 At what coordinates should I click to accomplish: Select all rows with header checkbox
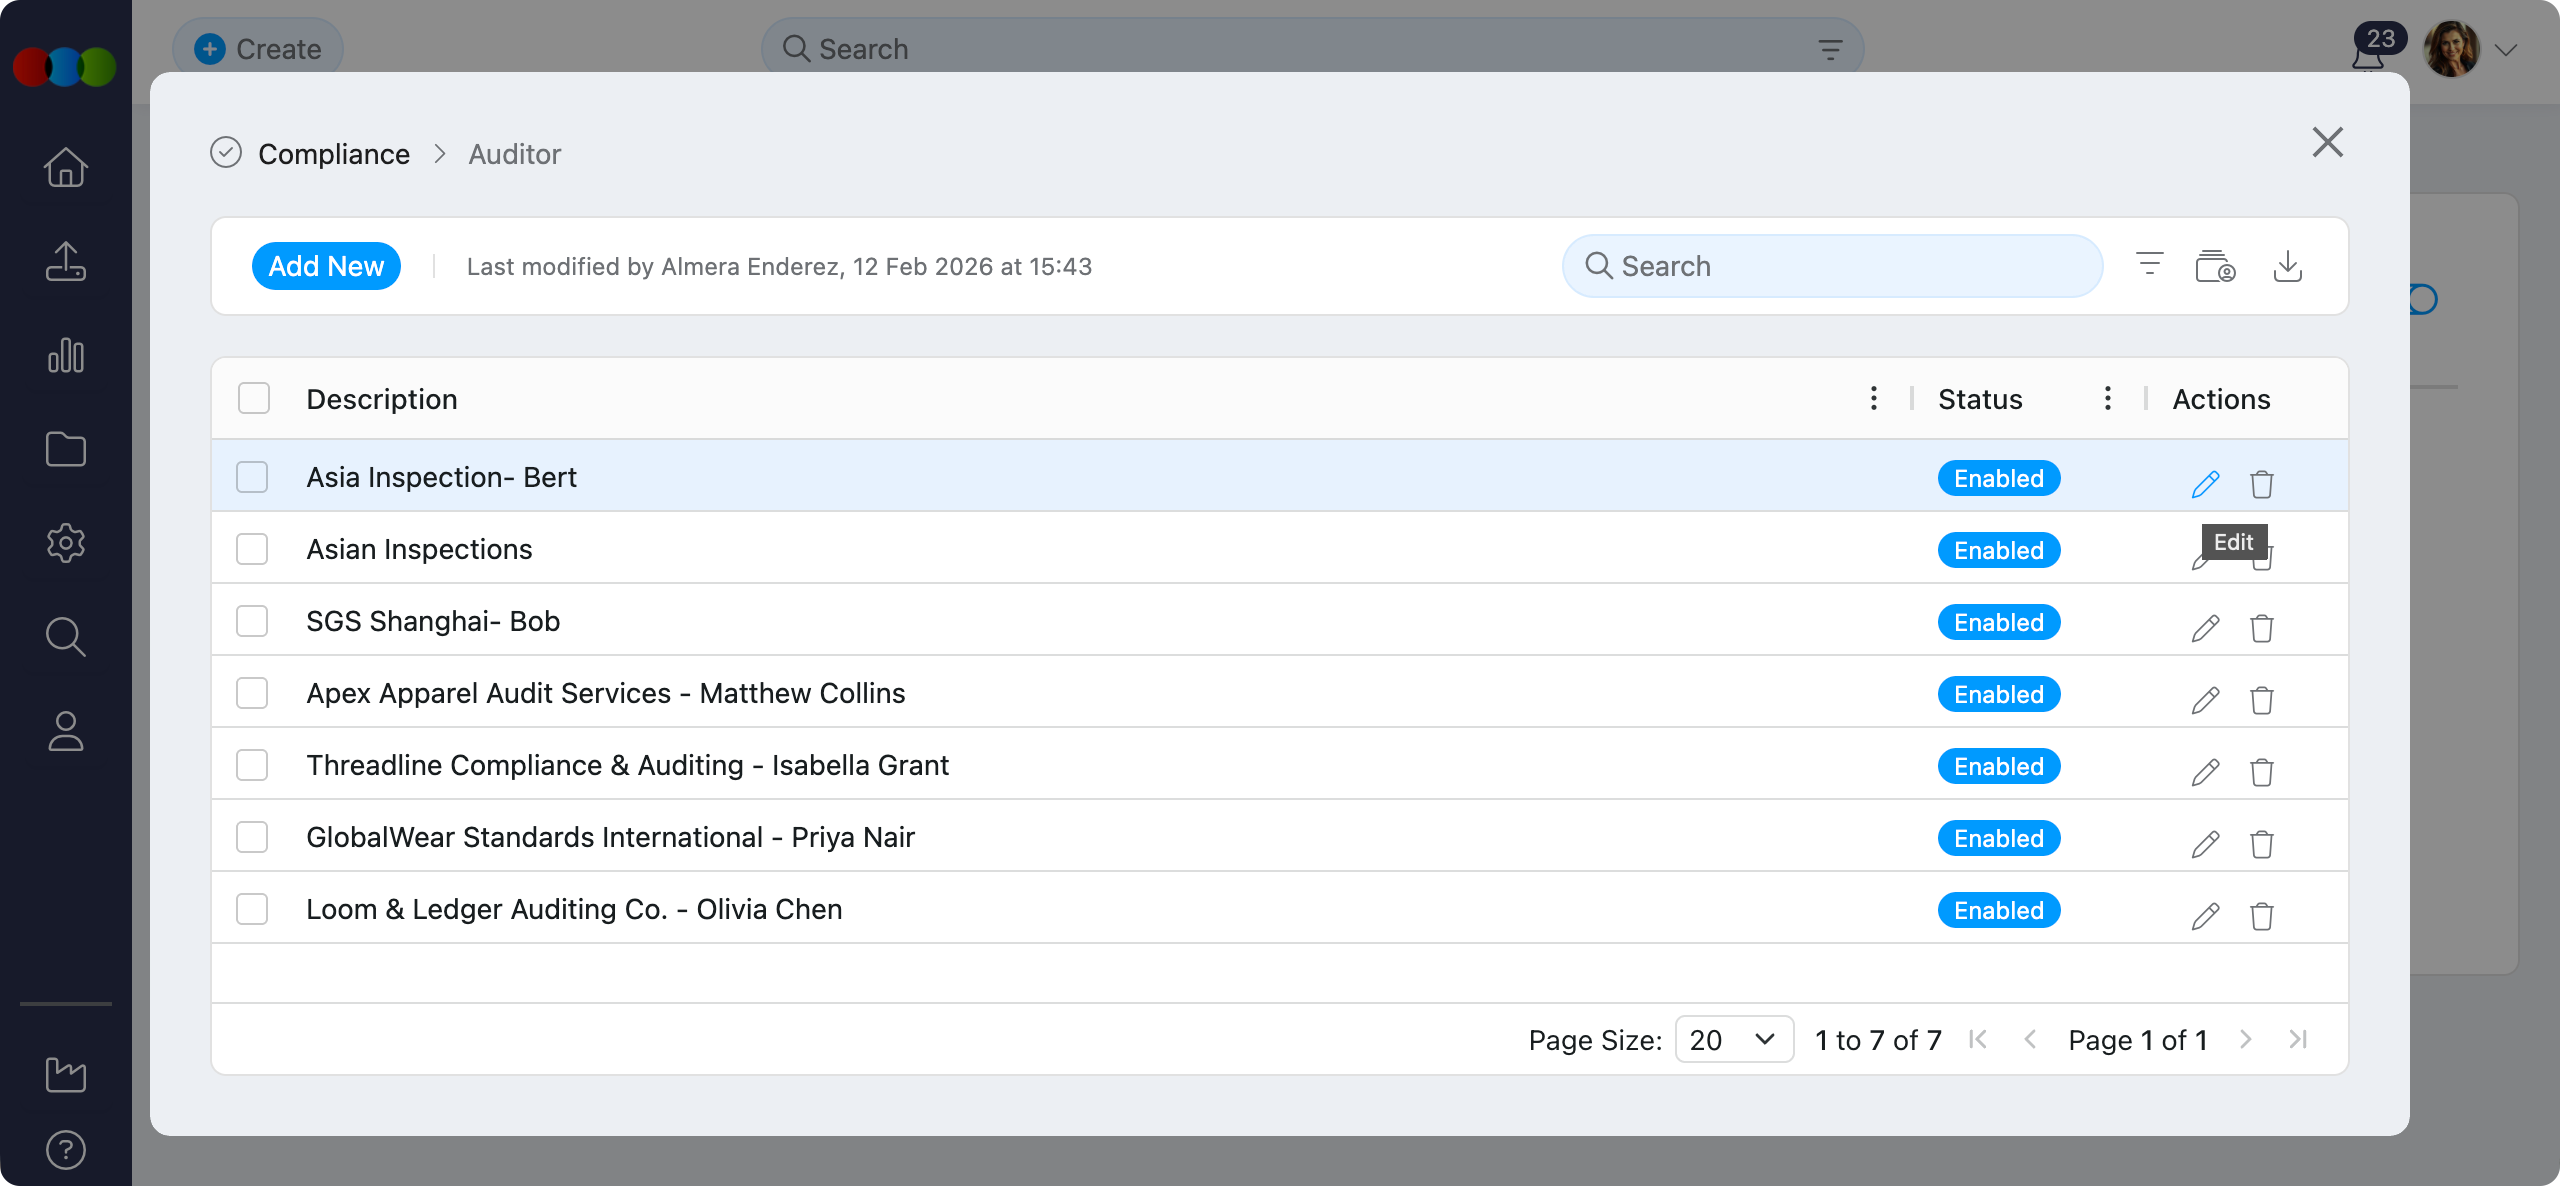(254, 398)
